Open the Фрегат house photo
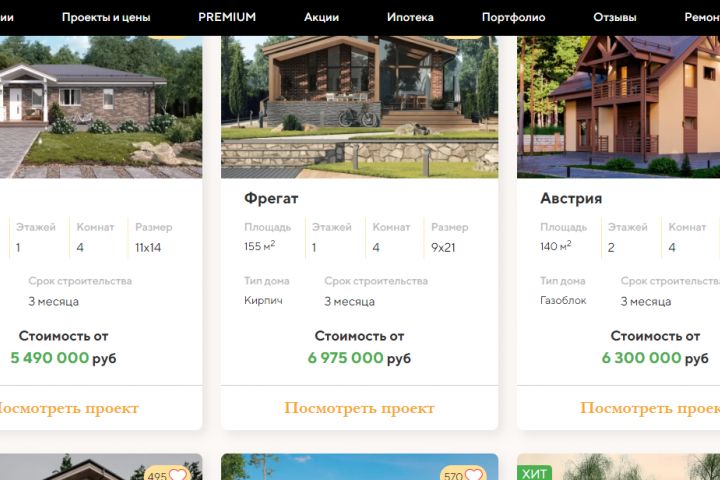The image size is (720, 480). [360, 107]
